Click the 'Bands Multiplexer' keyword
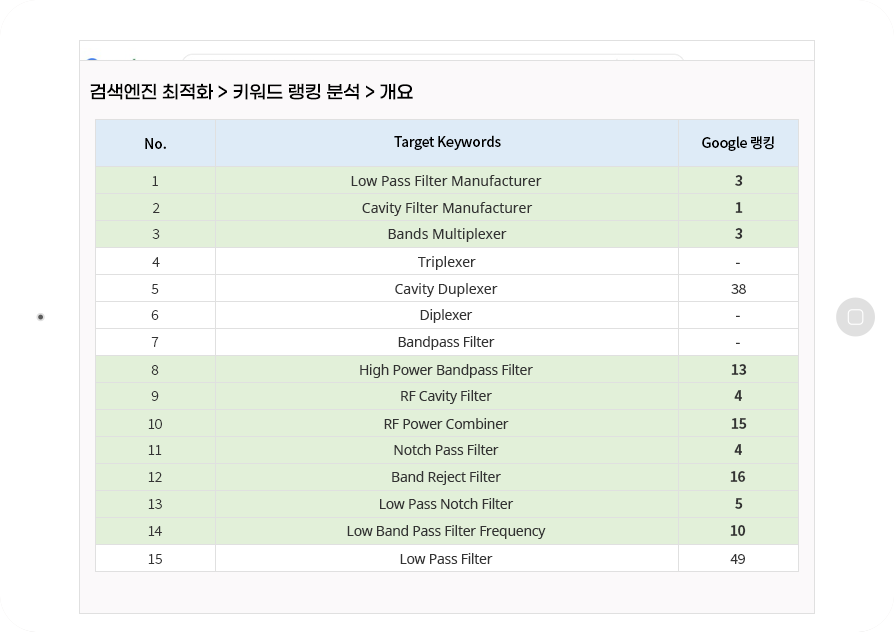Image resolution: width=894 pixels, height=632 pixels. [x=446, y=234]
